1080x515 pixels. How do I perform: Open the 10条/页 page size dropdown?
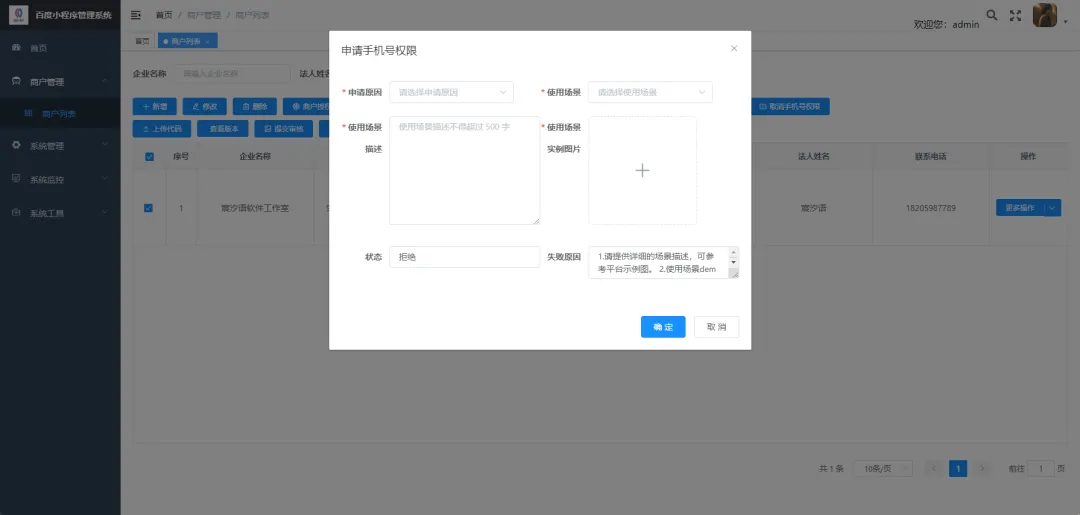(883, 468)
